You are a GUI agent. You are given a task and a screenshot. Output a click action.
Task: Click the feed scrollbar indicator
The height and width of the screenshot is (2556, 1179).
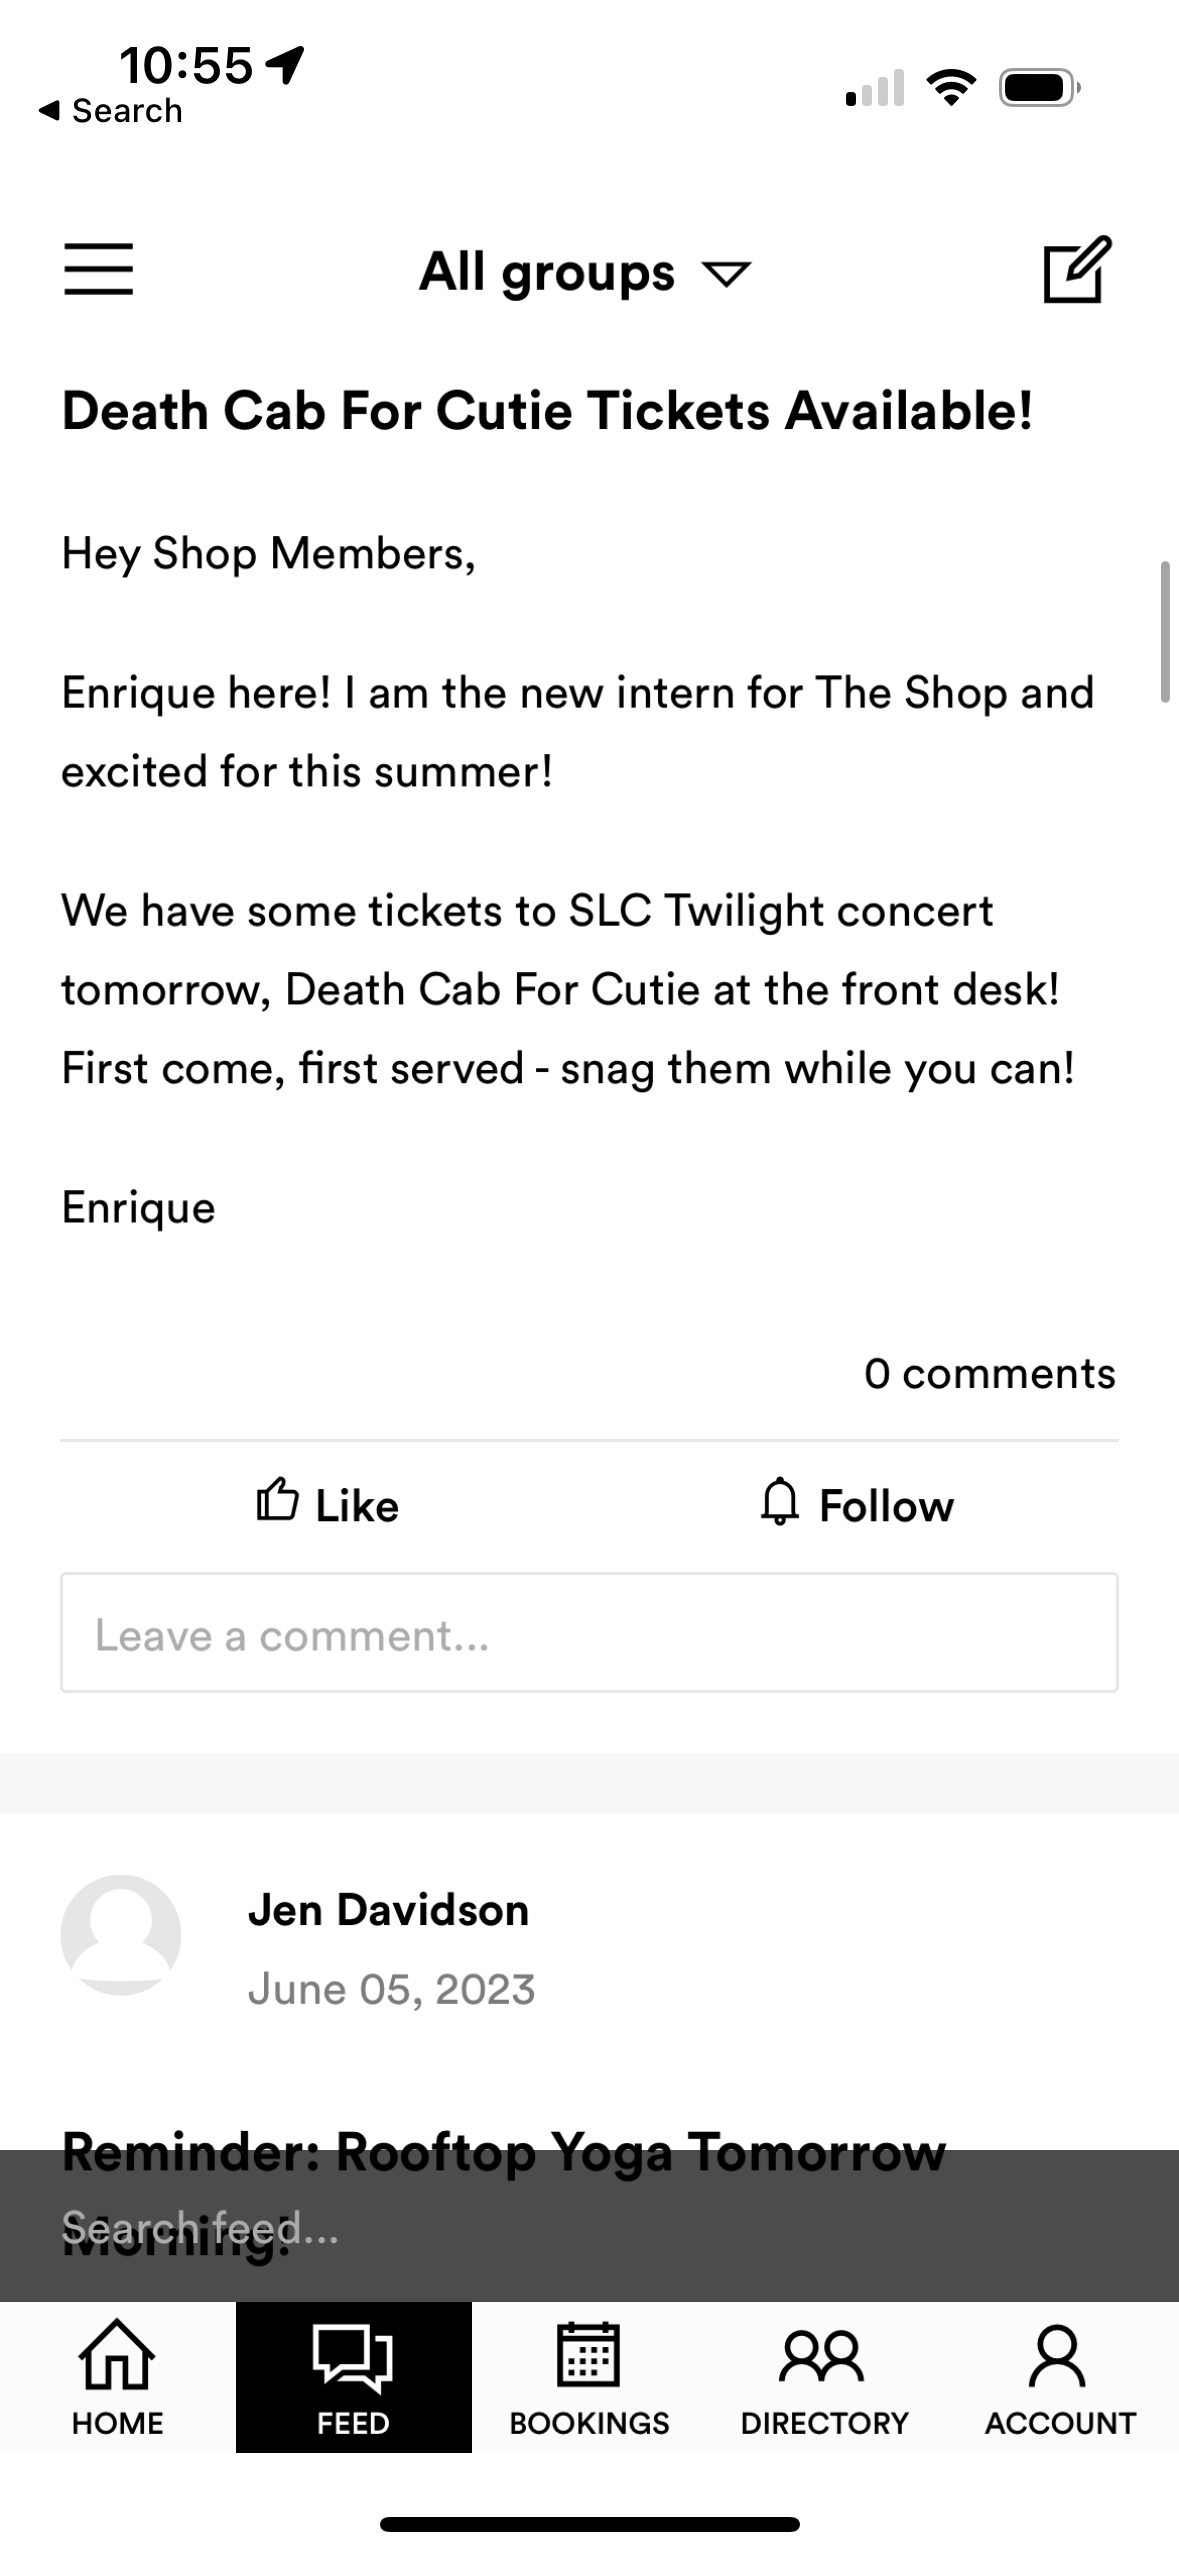(x=1165, y=632)
